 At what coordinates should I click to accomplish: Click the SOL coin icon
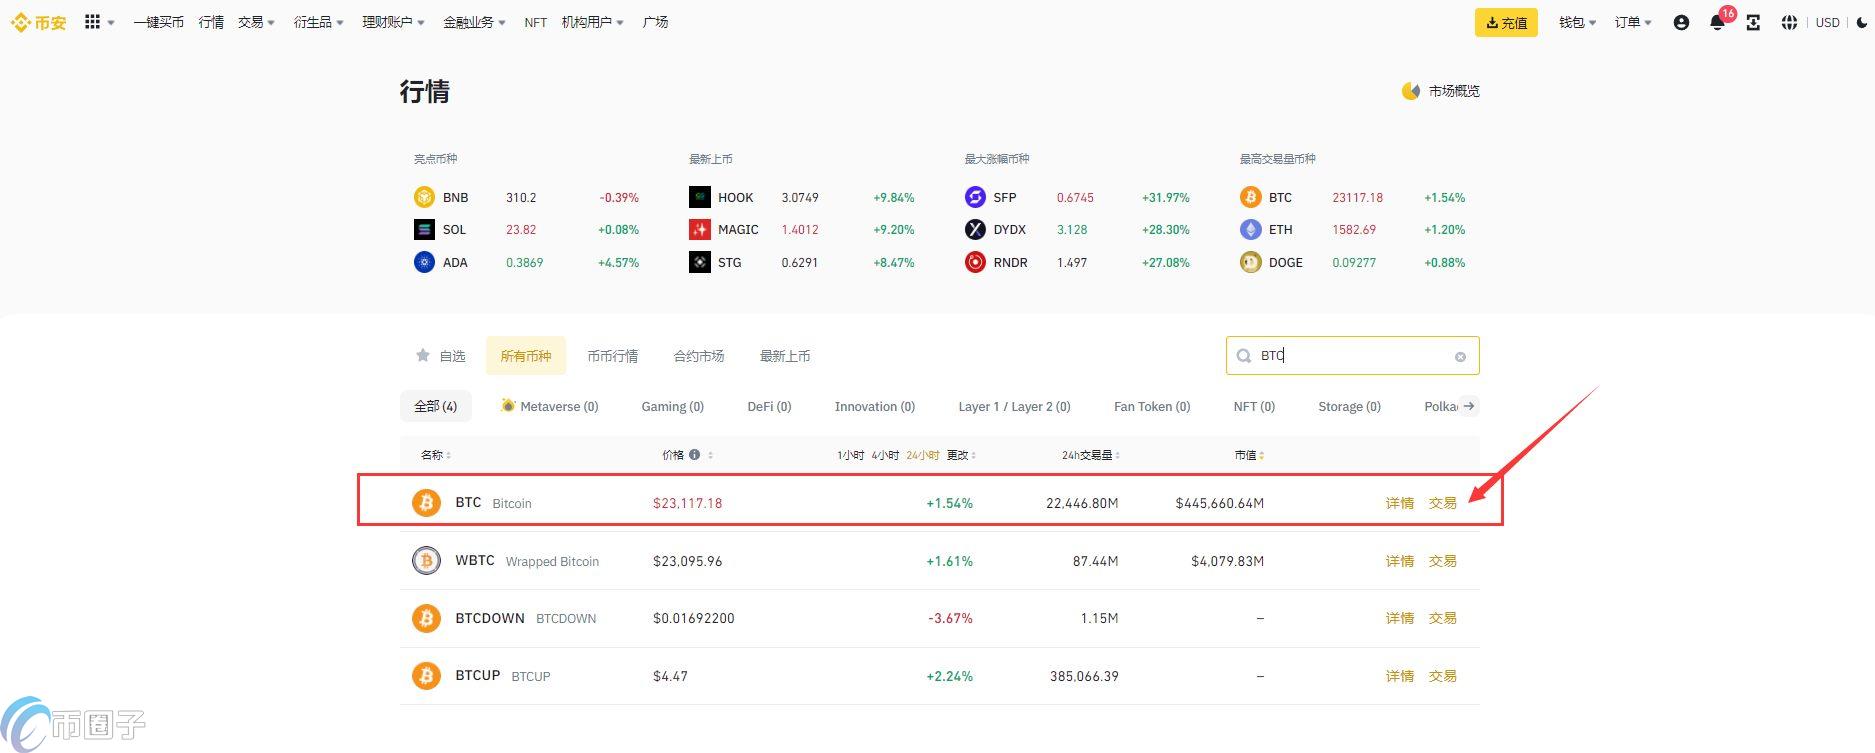[424, 229]
